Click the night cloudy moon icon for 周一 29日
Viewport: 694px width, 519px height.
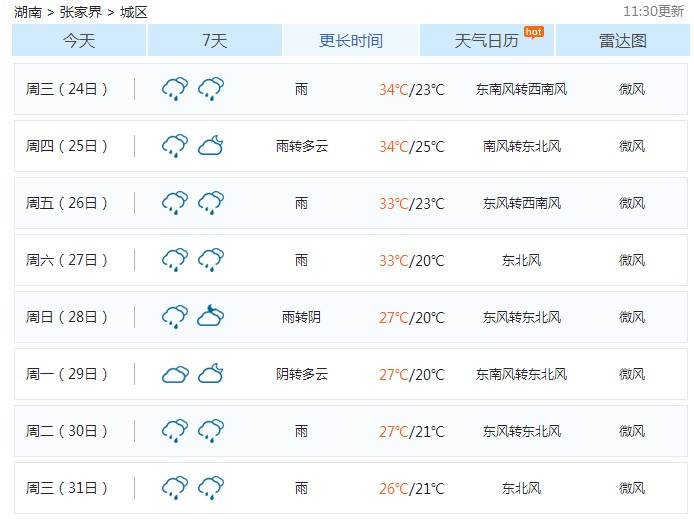pyautogui.click(x=211, y=373)
